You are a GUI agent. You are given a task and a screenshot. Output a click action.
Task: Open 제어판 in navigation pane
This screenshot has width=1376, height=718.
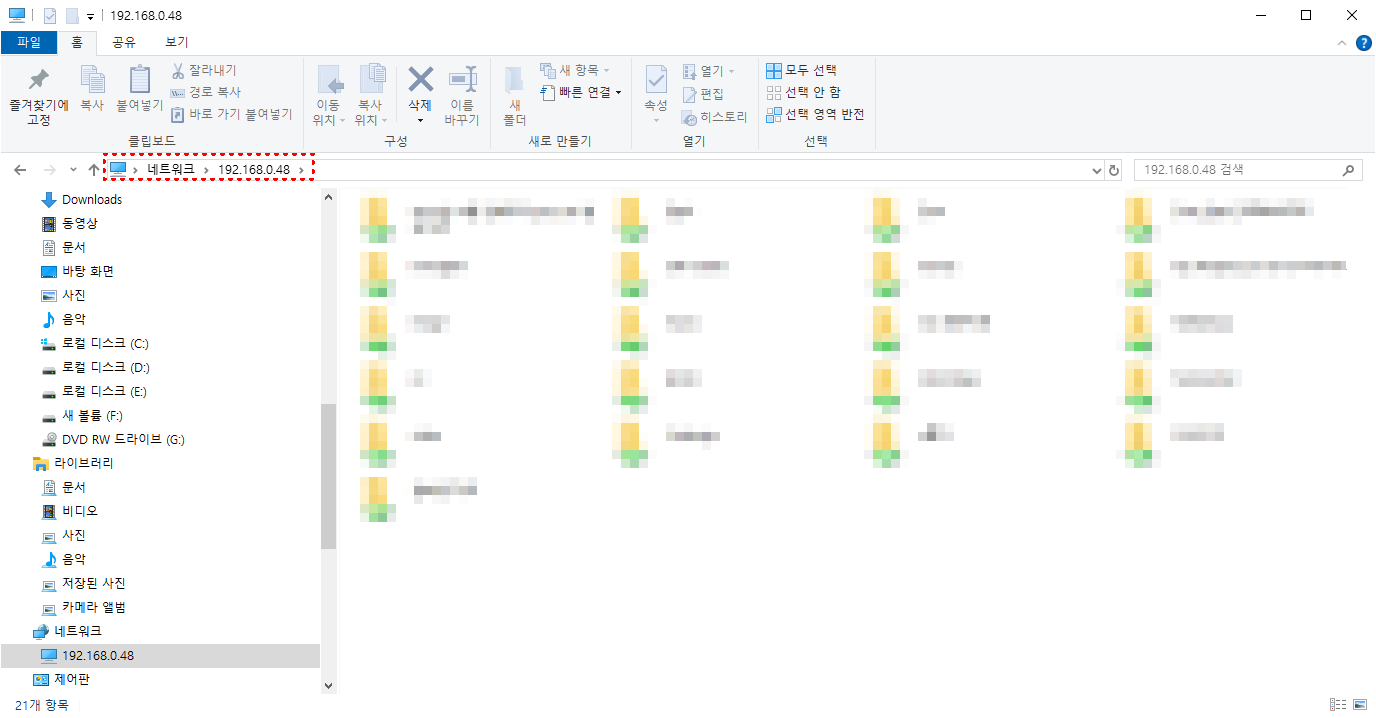coord(72,679)
